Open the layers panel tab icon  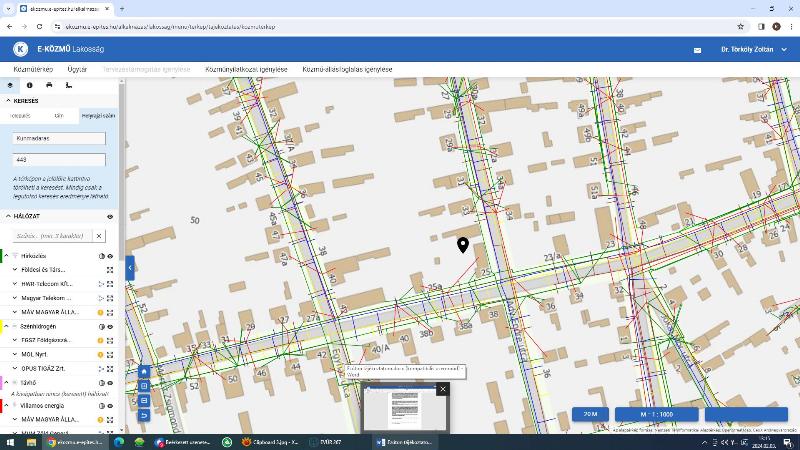click(9, 85)
